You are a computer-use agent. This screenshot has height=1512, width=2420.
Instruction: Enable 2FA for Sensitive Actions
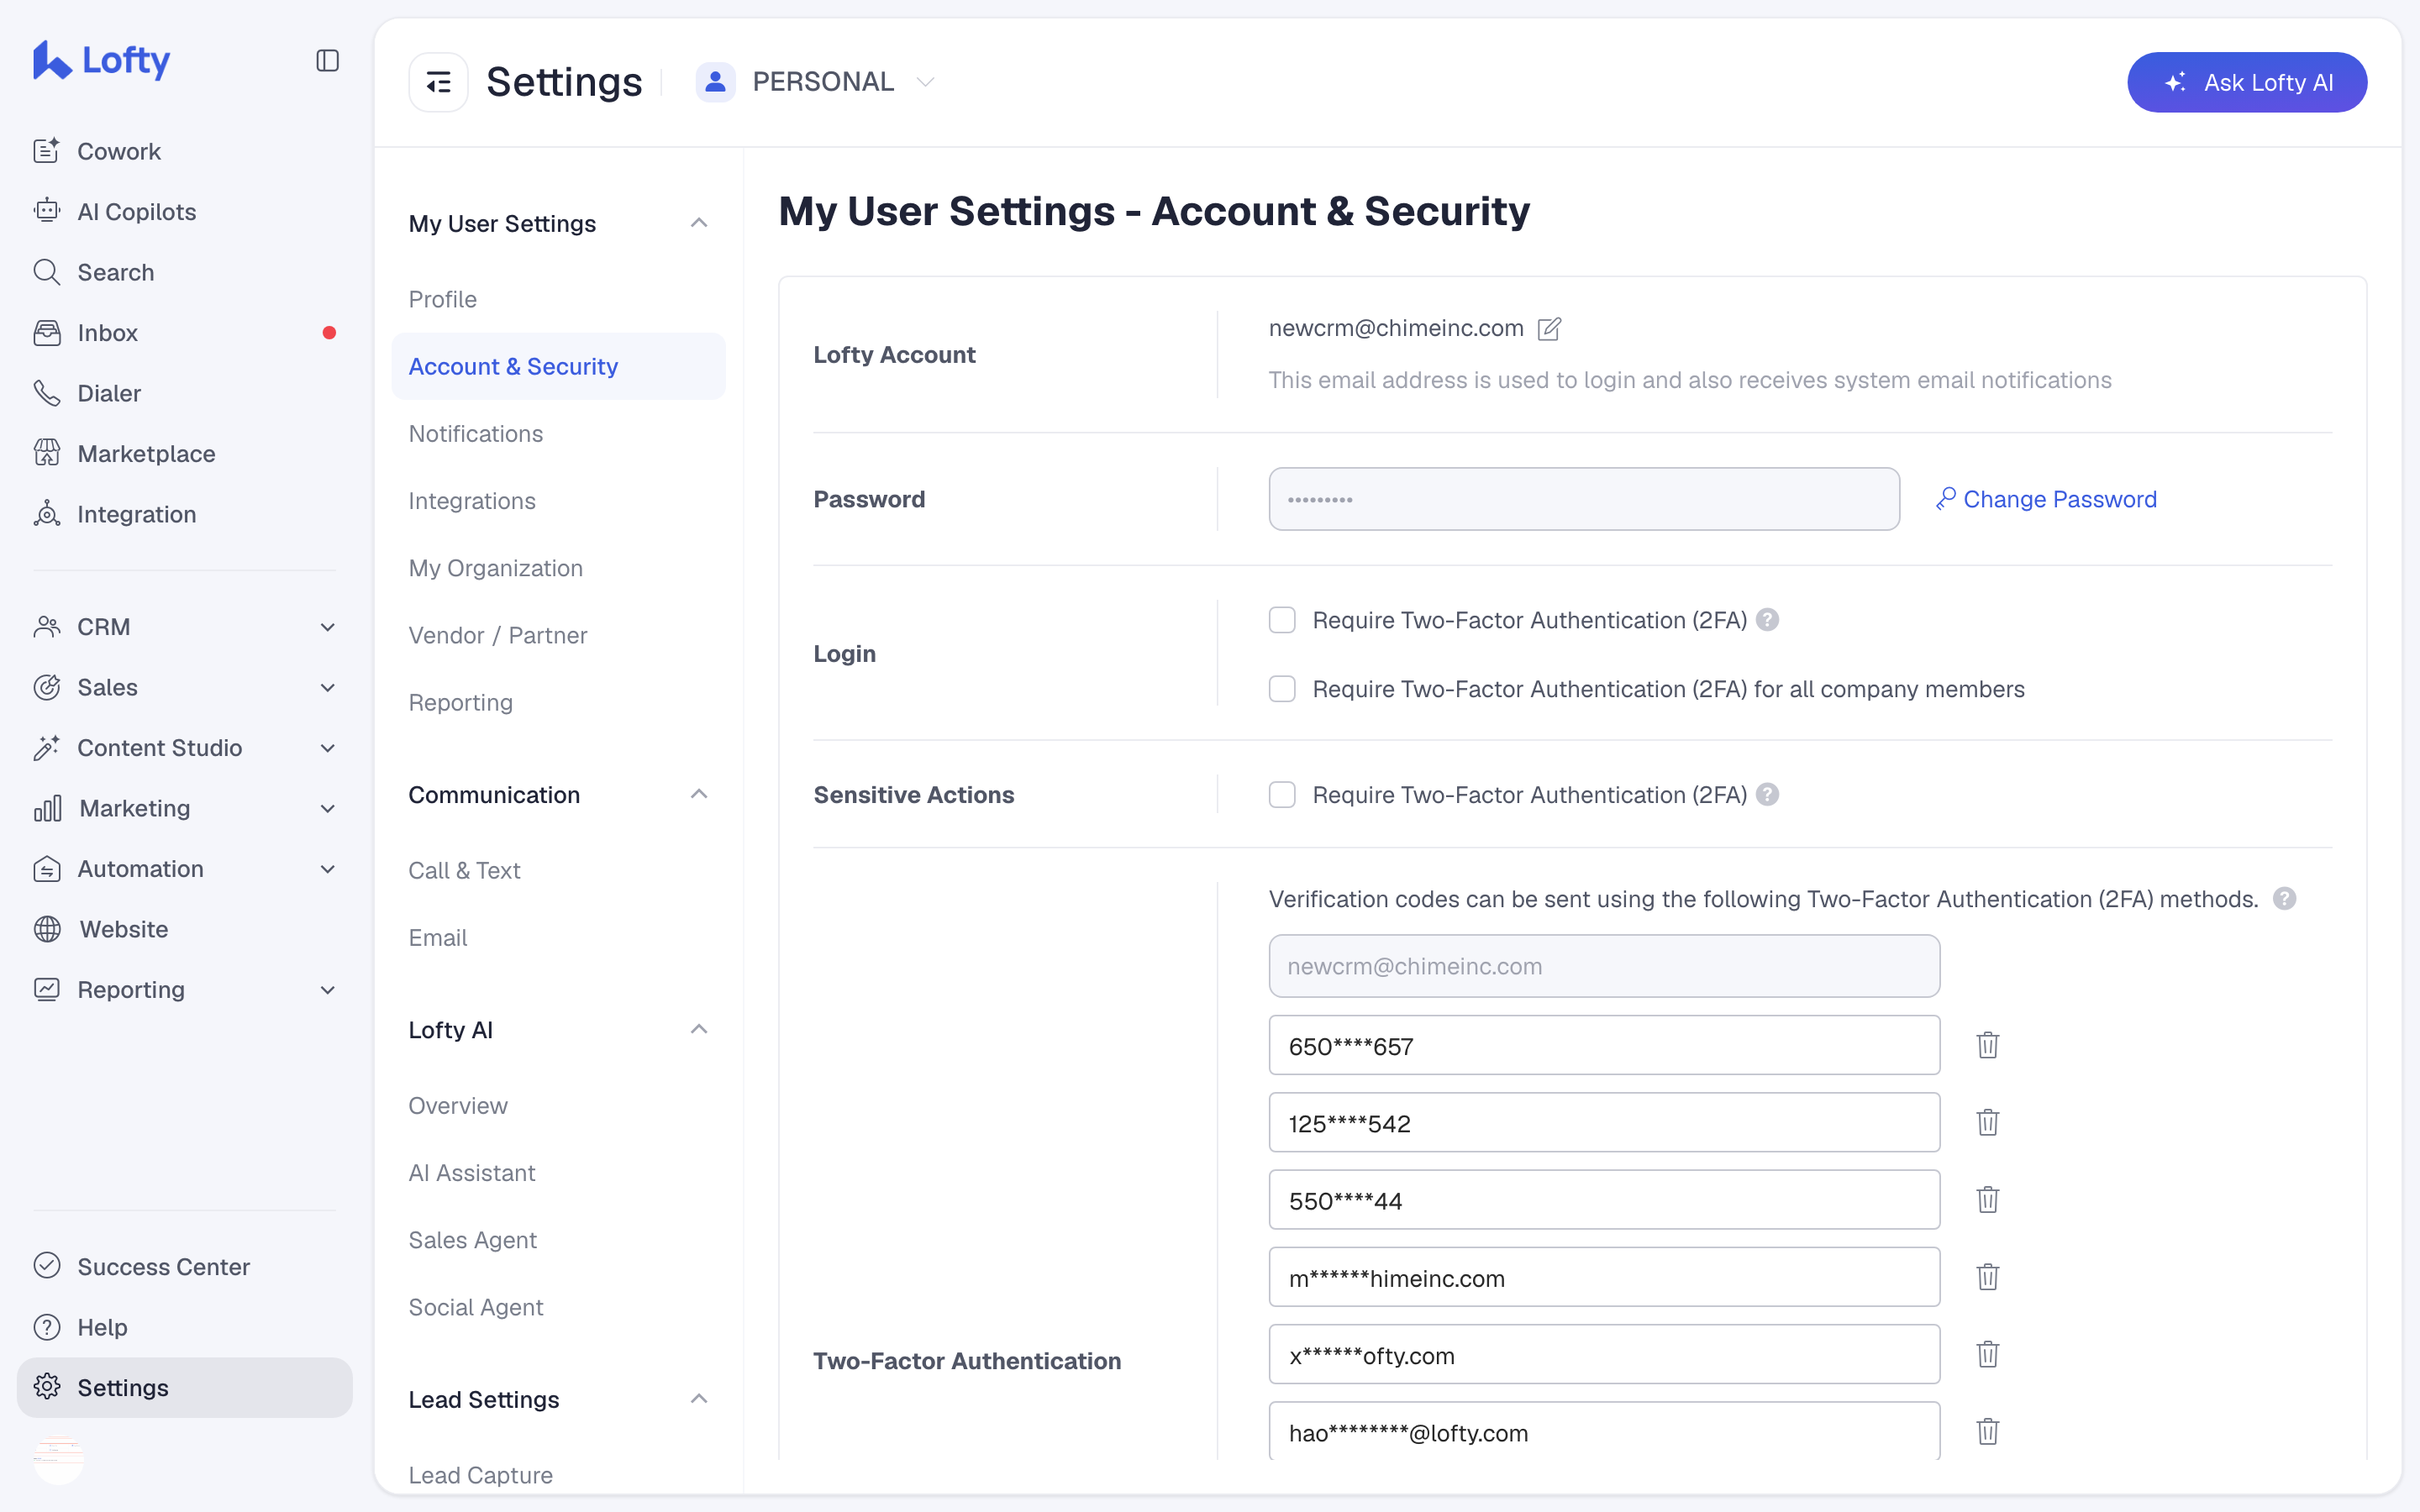coord(1282,794)
